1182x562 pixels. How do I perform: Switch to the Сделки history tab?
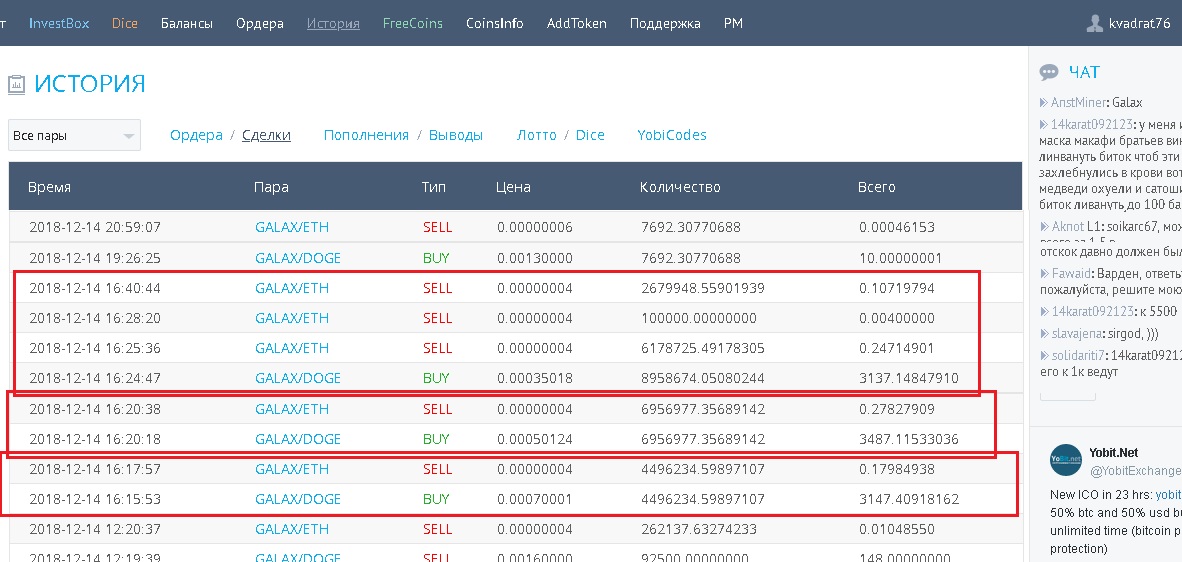(x=266, y=136)
